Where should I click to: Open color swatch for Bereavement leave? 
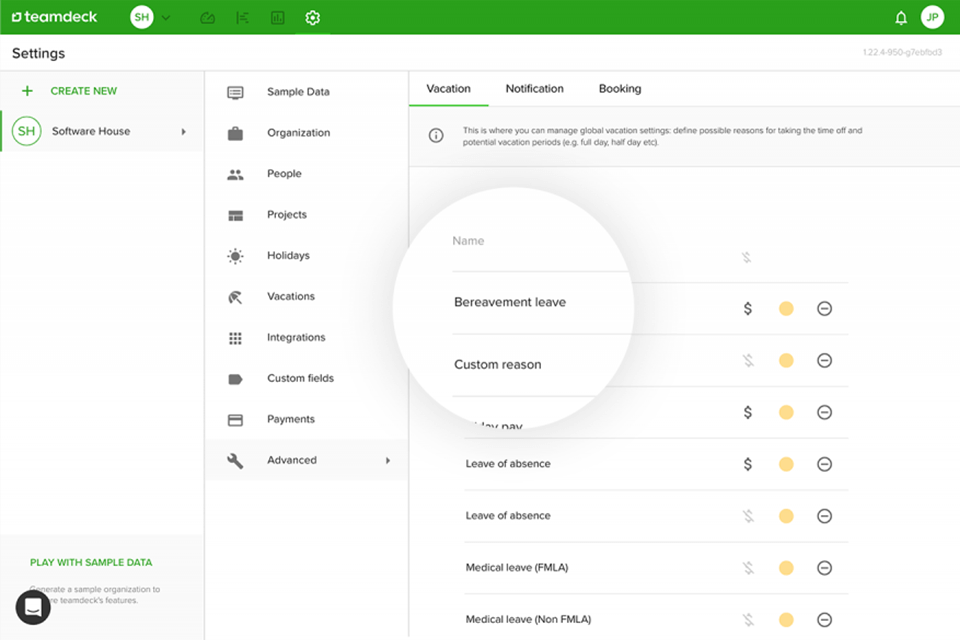pos(786,309)
